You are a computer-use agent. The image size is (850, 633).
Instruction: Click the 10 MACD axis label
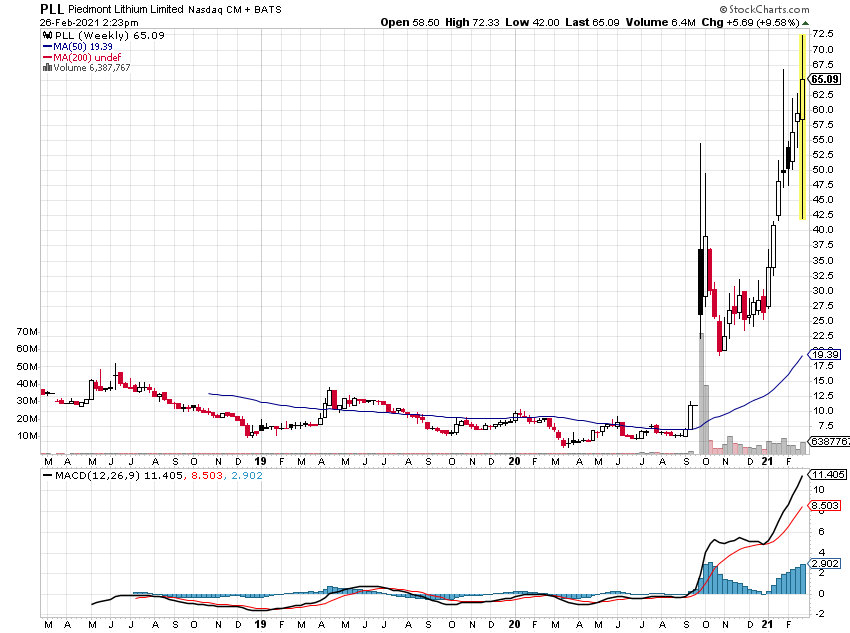point(819,489)
